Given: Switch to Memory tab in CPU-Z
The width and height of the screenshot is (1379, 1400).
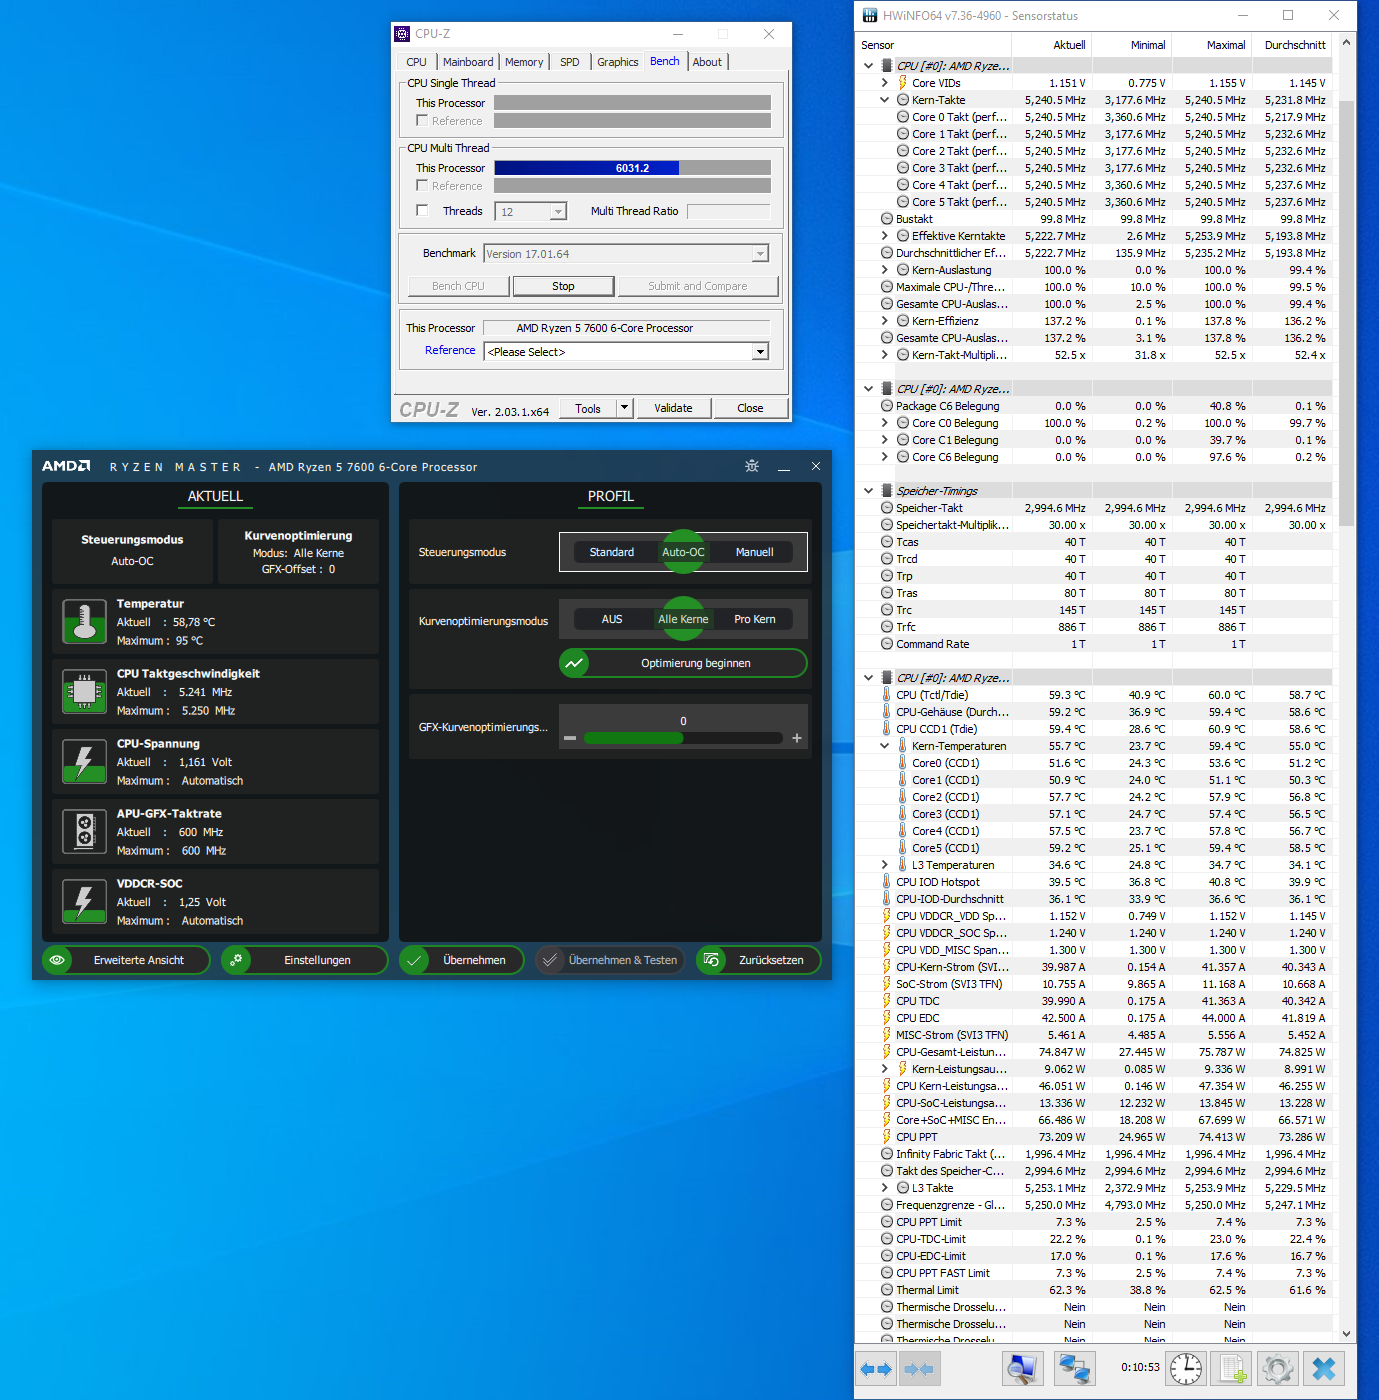Looking at the screenshot, I should (524, 62).
